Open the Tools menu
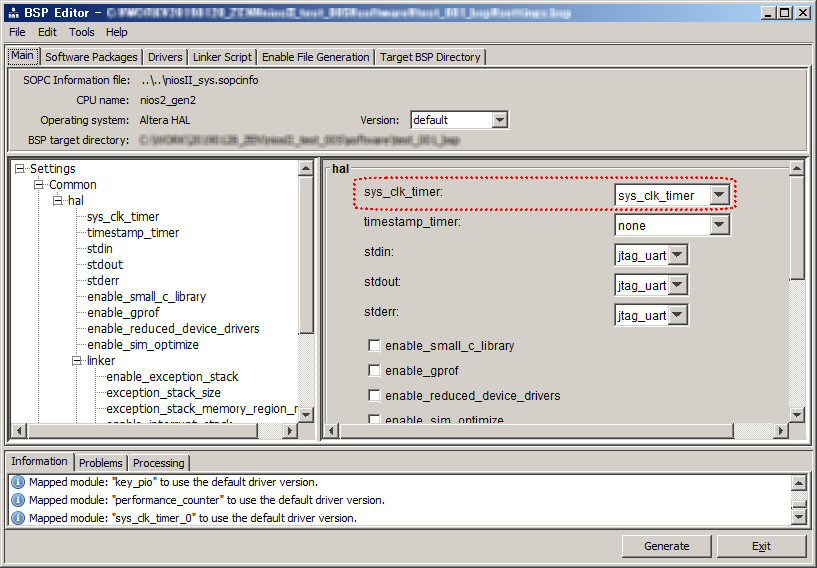Viewport: 817px width, 568px height. 82,32
